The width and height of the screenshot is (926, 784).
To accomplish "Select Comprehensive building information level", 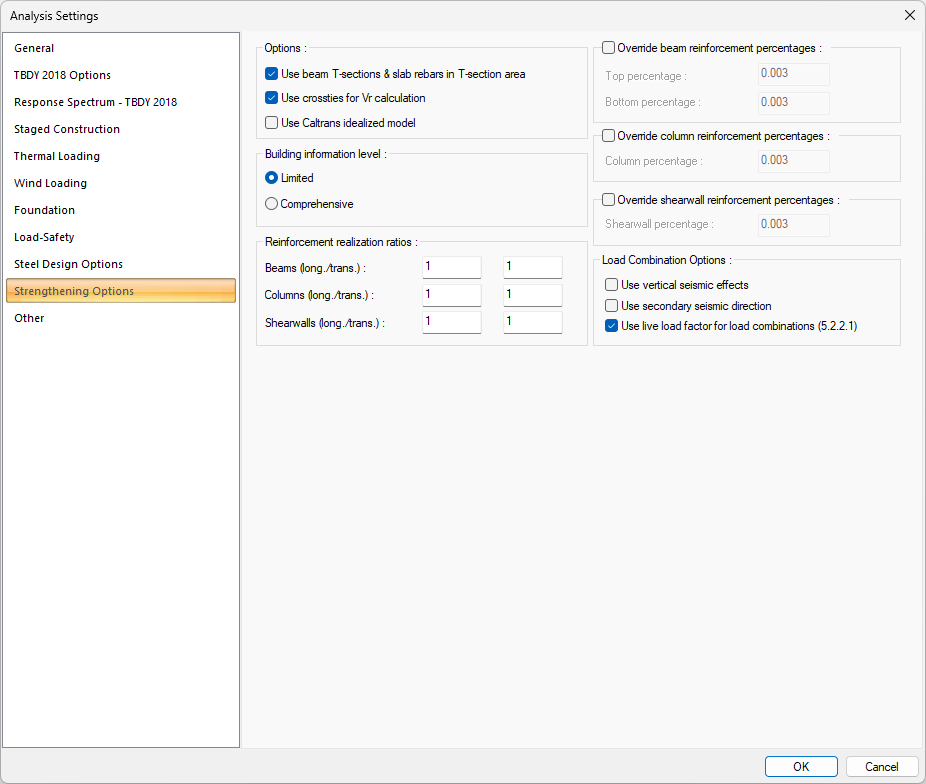I will (x=272, y=204).
